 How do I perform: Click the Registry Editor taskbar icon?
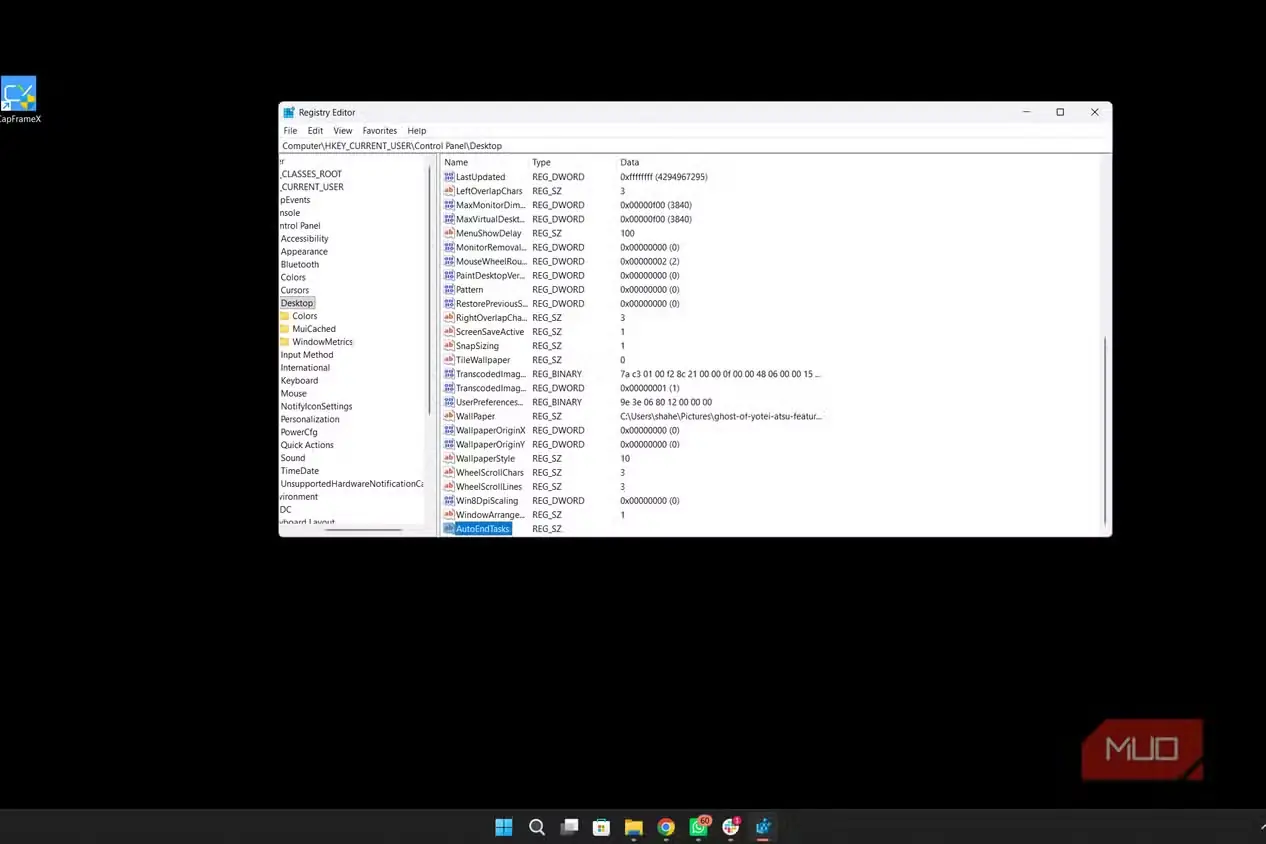click(763, 827)
